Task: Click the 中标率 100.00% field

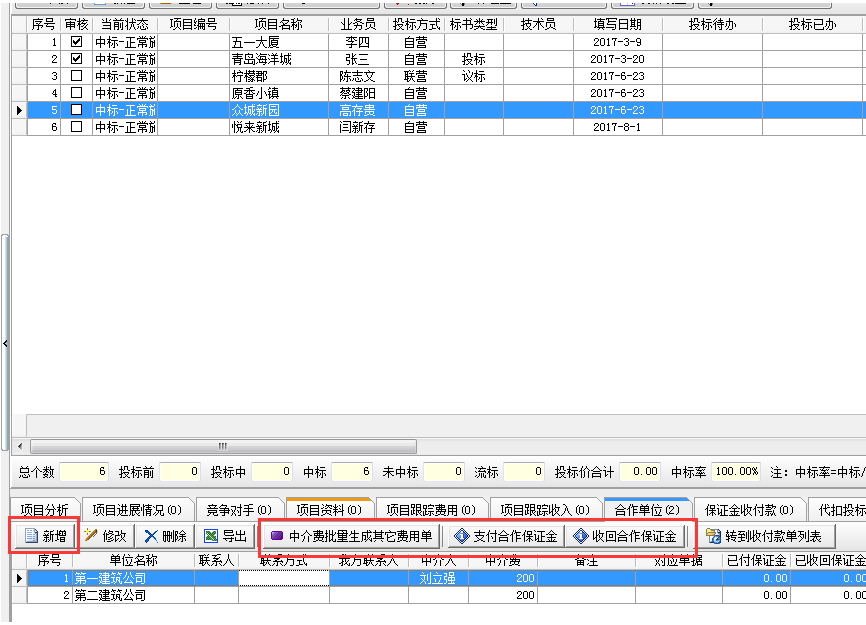Action: pyautogui.click(x=736, y=472)
